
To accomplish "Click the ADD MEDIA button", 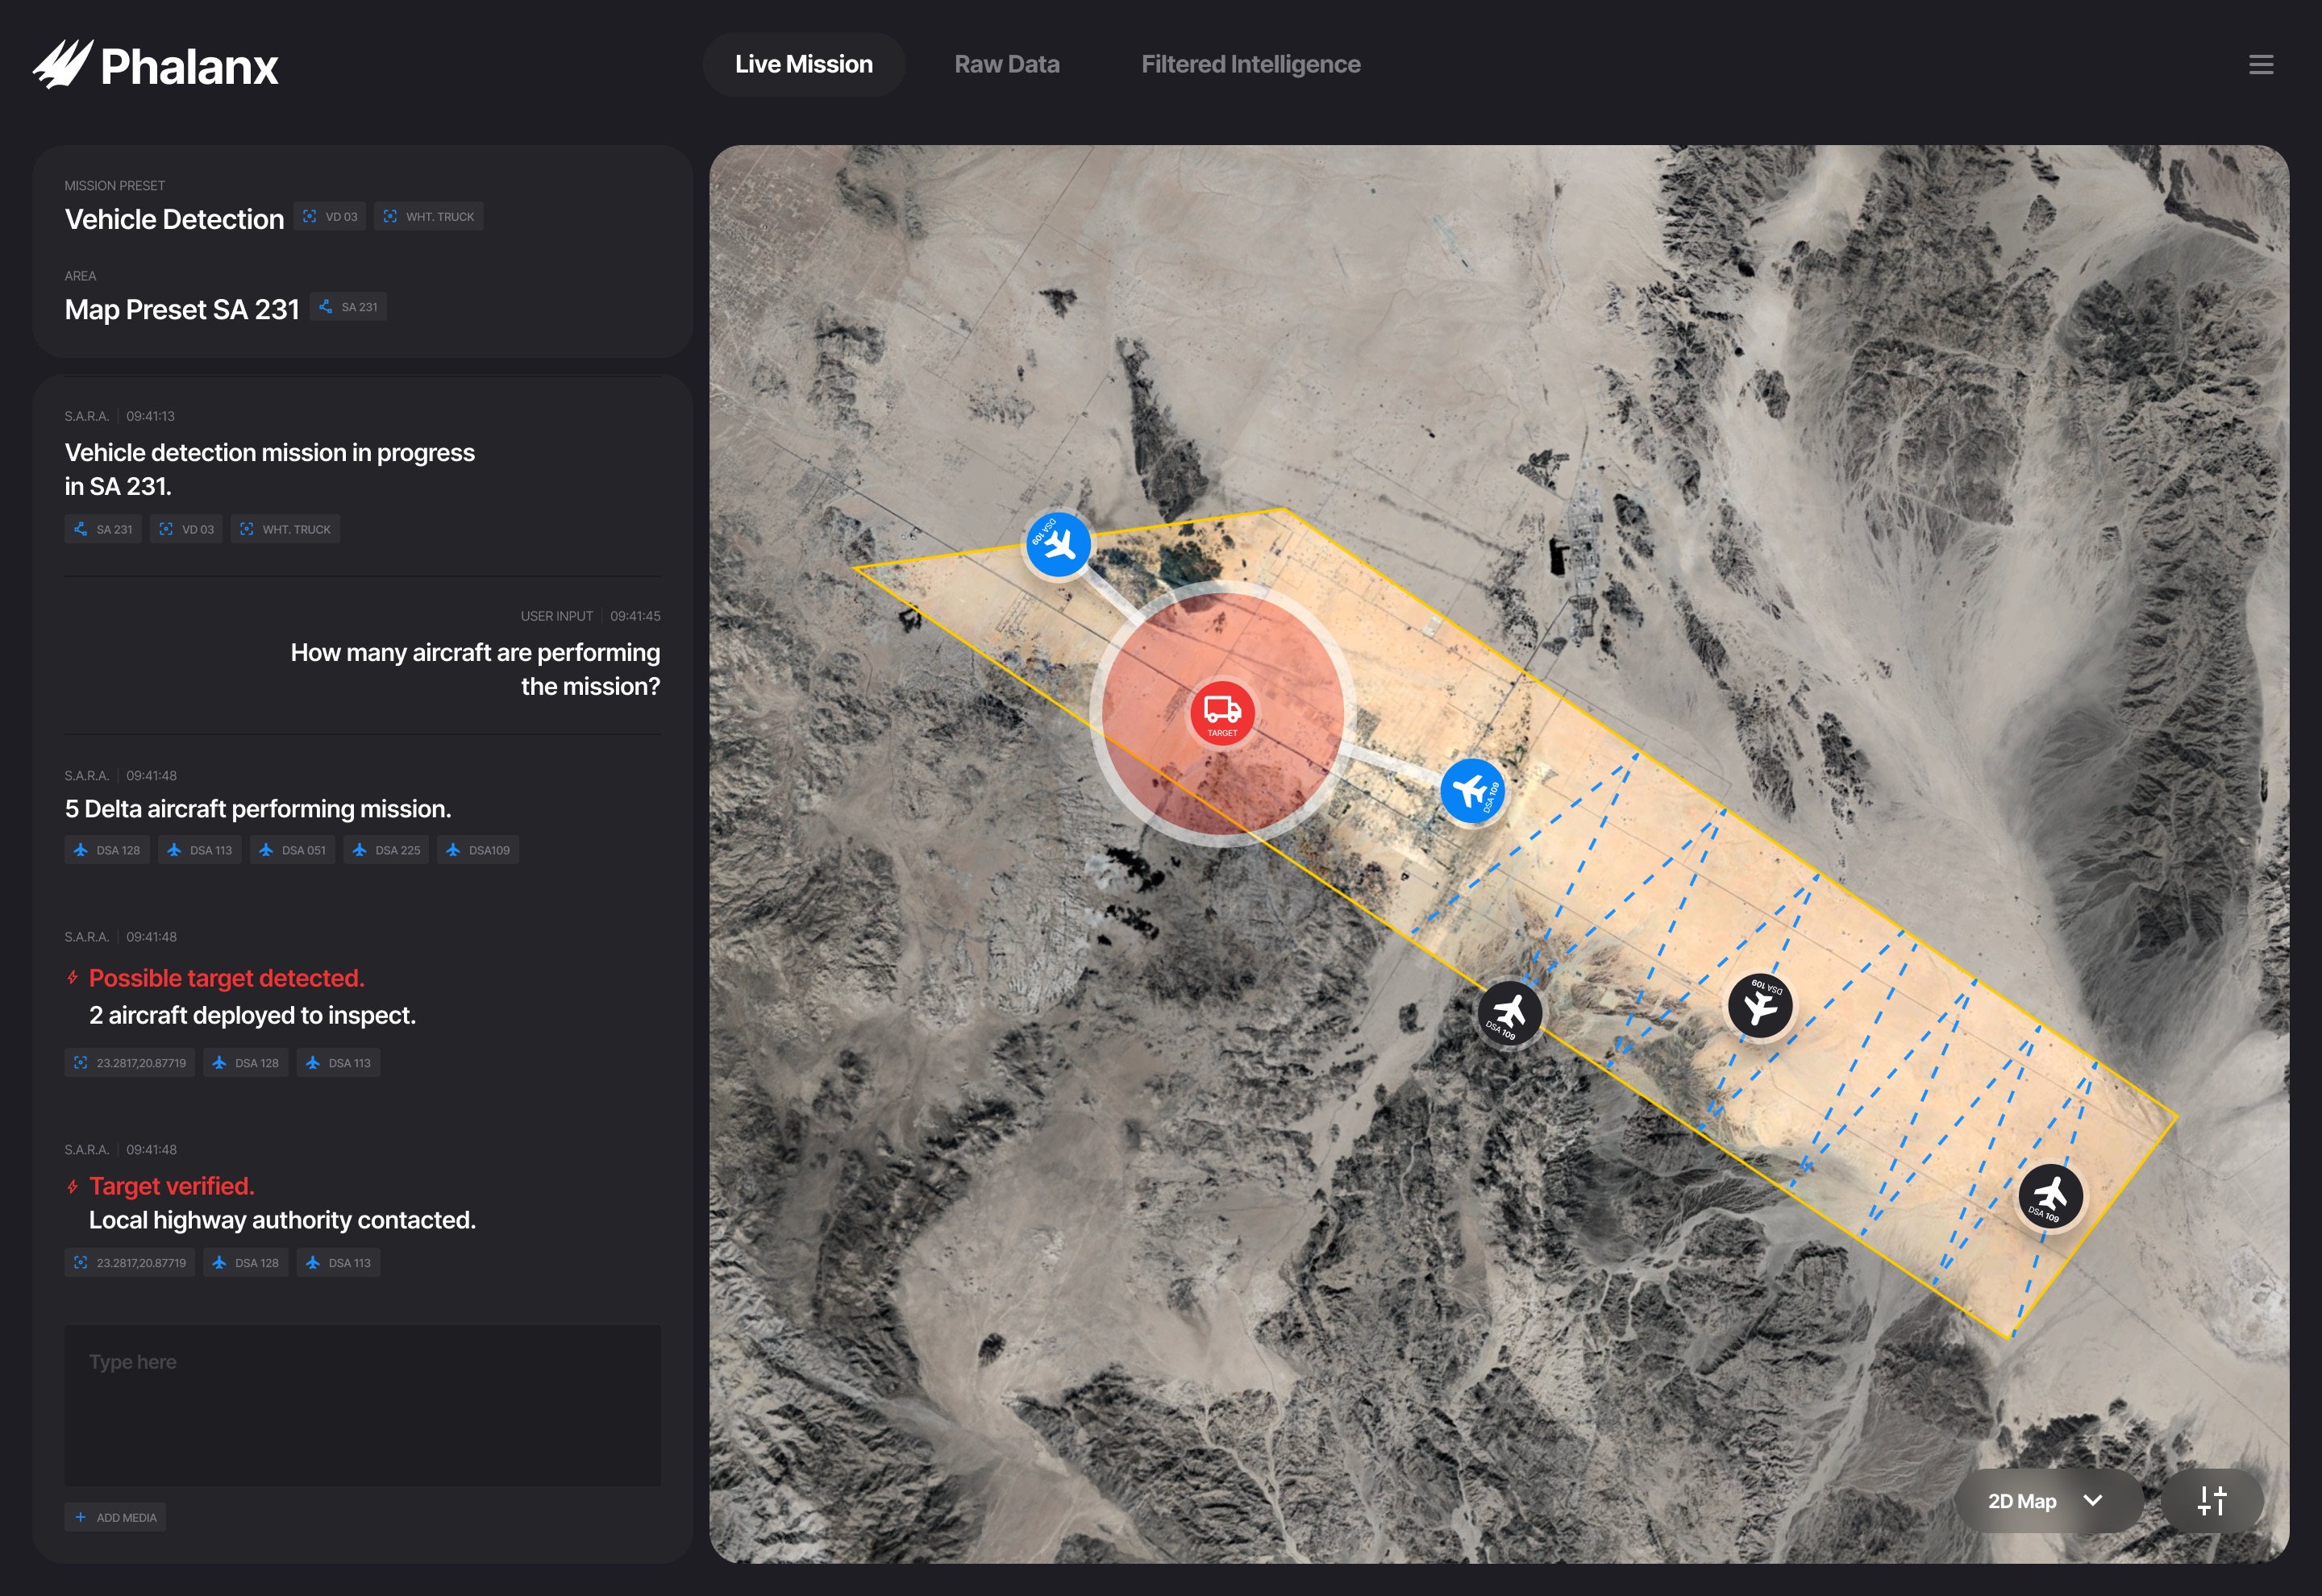I will [115, 1517].
